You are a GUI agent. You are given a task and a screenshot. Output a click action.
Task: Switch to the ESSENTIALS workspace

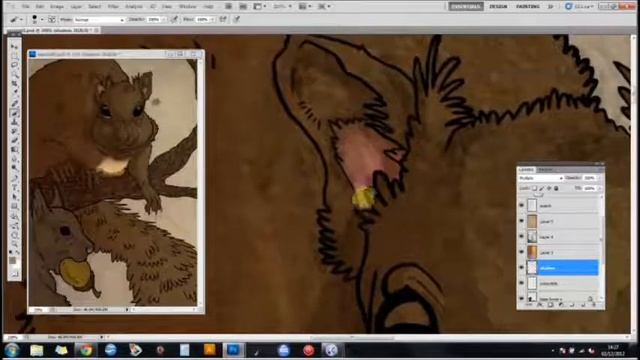point(466,7)
